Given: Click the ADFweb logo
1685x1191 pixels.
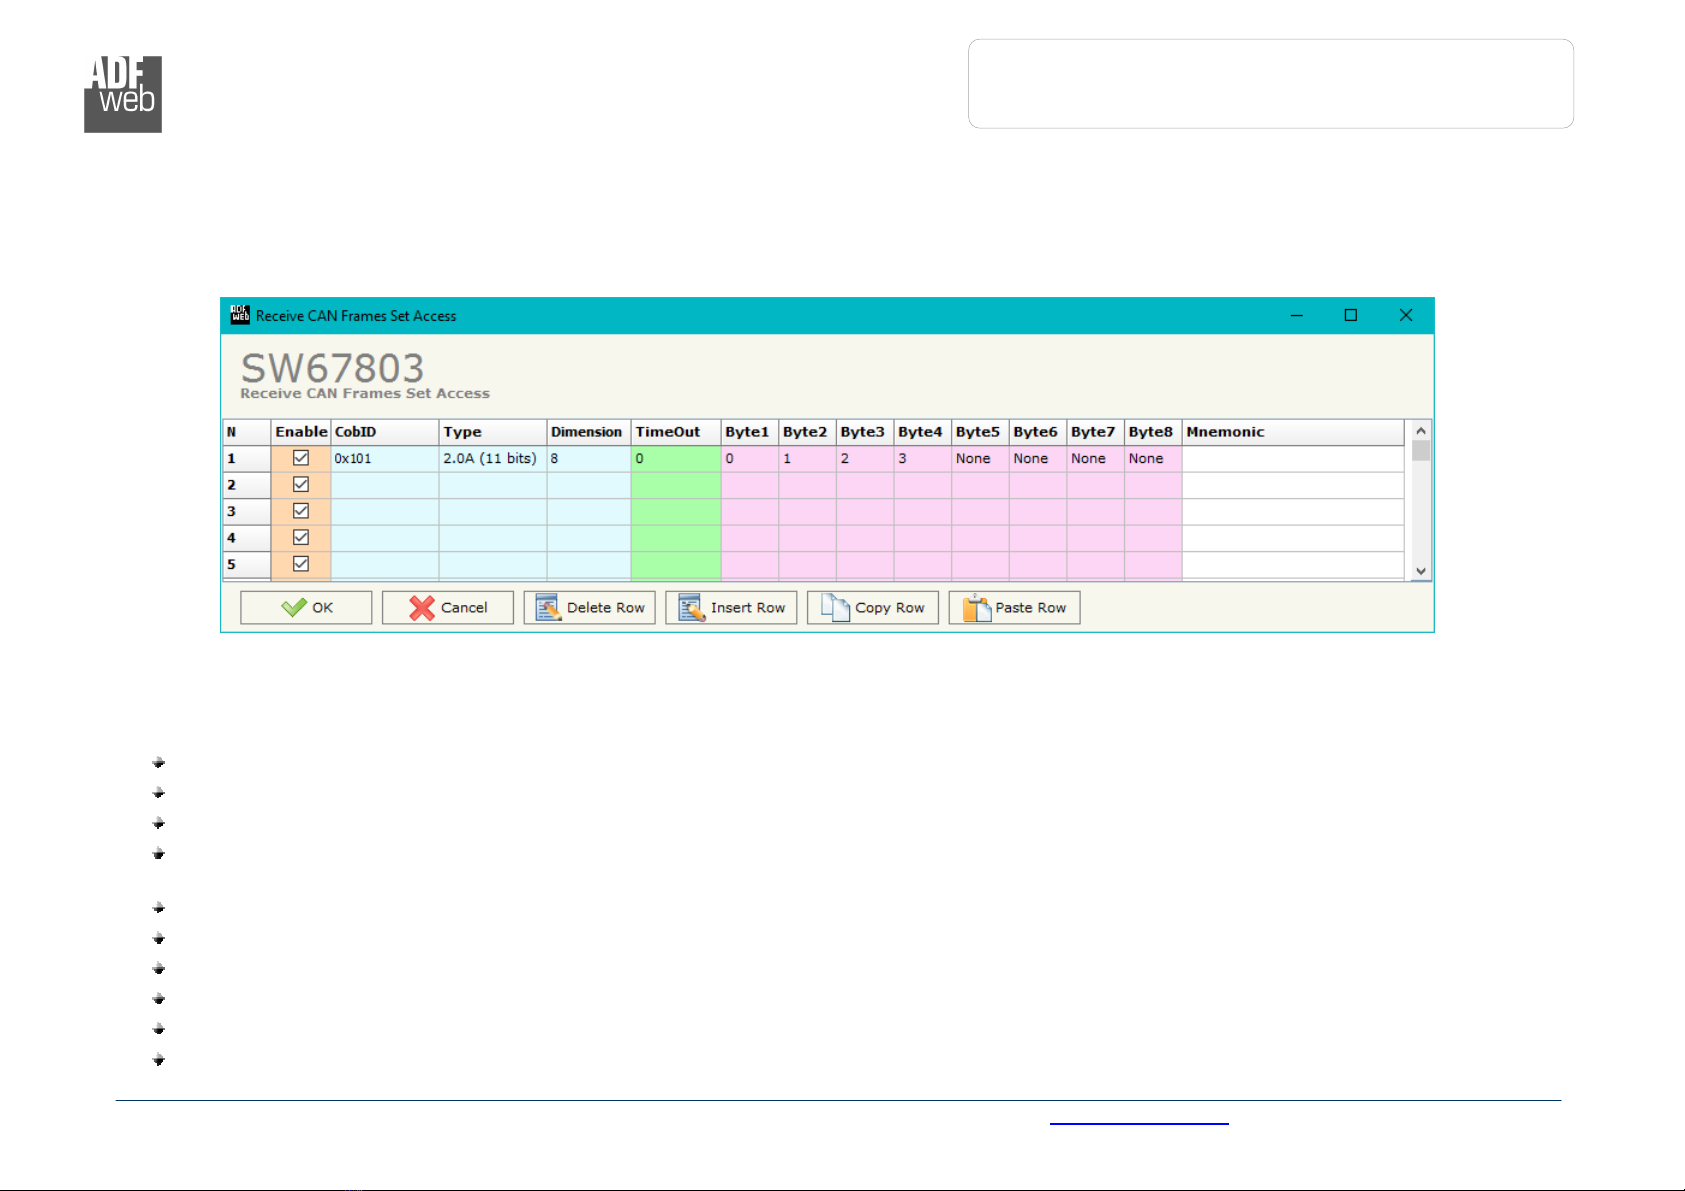Looking at the screenshot, I should coord(123,94).
